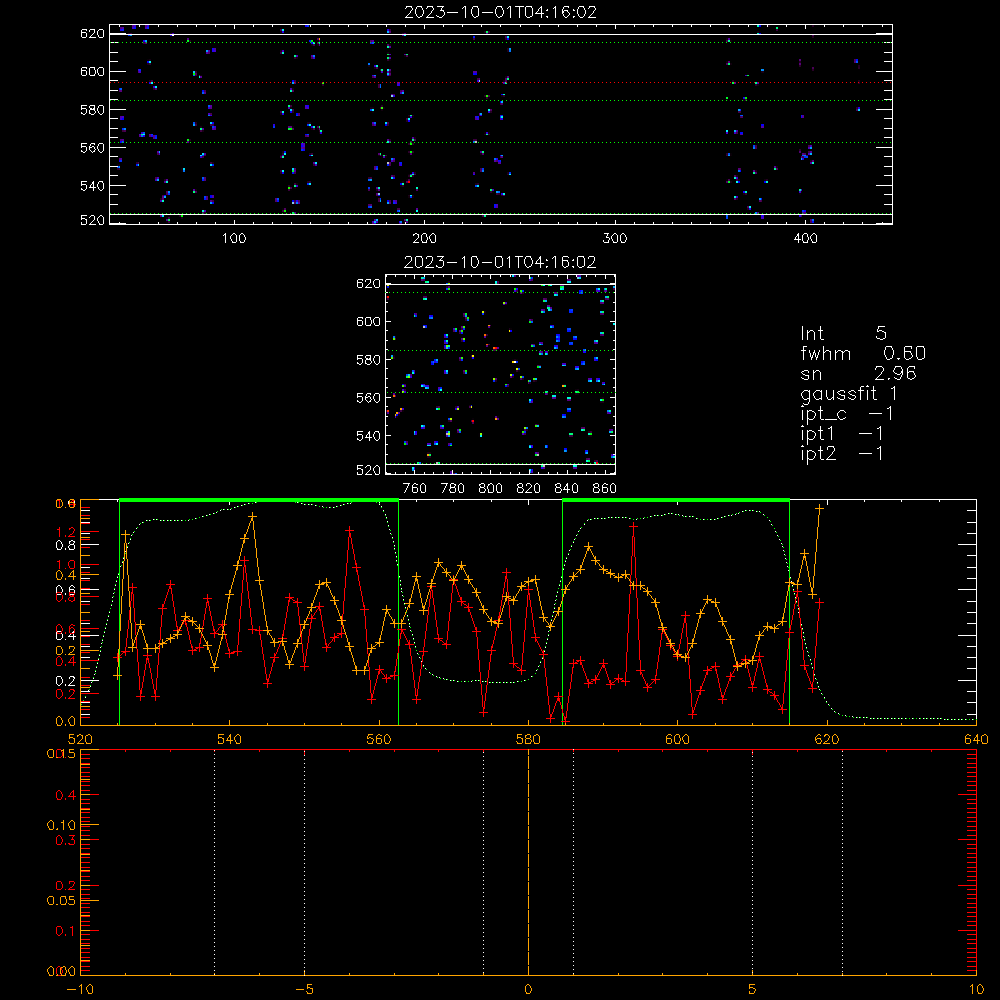This screenshot has width=1000, height=1000.
Task: Click the orange '0.10' y-axis label of the bottom plot
Action: tap(61, 825)
